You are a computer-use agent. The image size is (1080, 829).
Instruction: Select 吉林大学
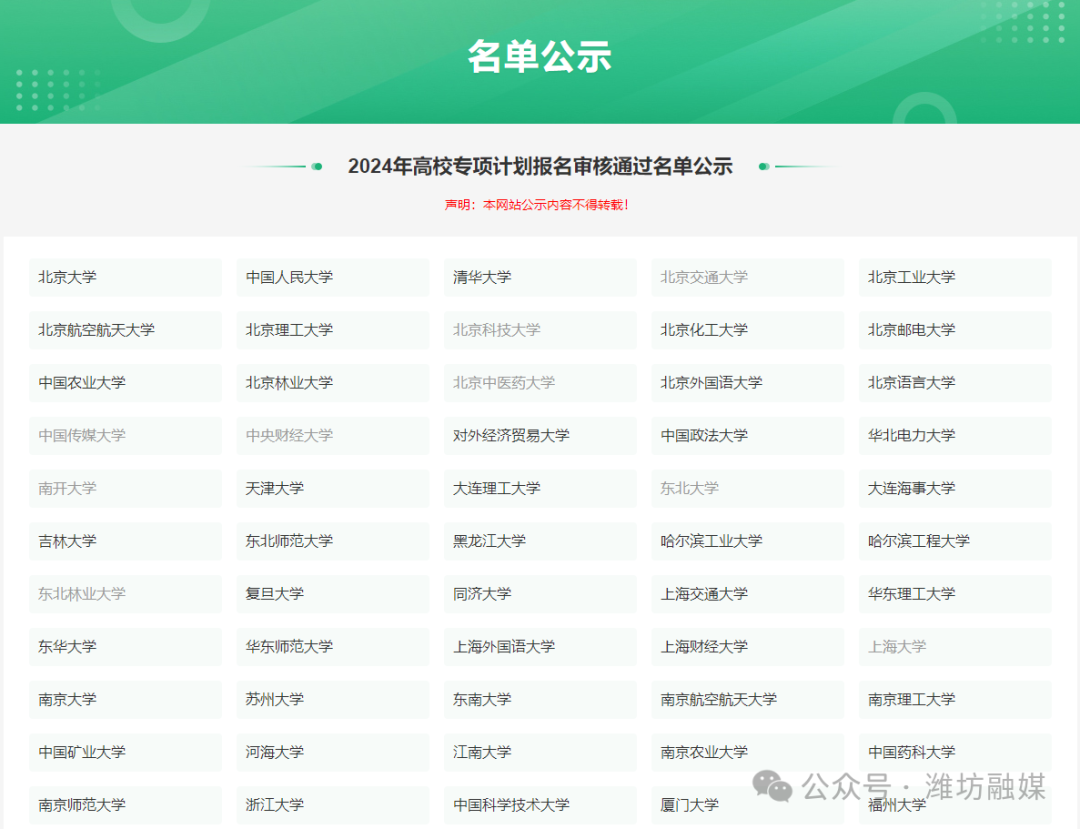[x=125, y=541]
